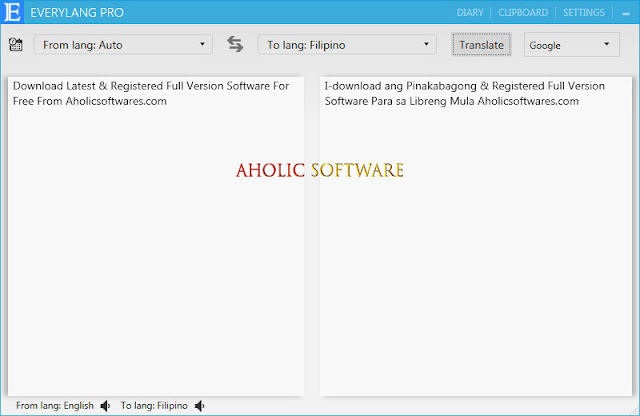Open the Diary menu

point(470,13)
